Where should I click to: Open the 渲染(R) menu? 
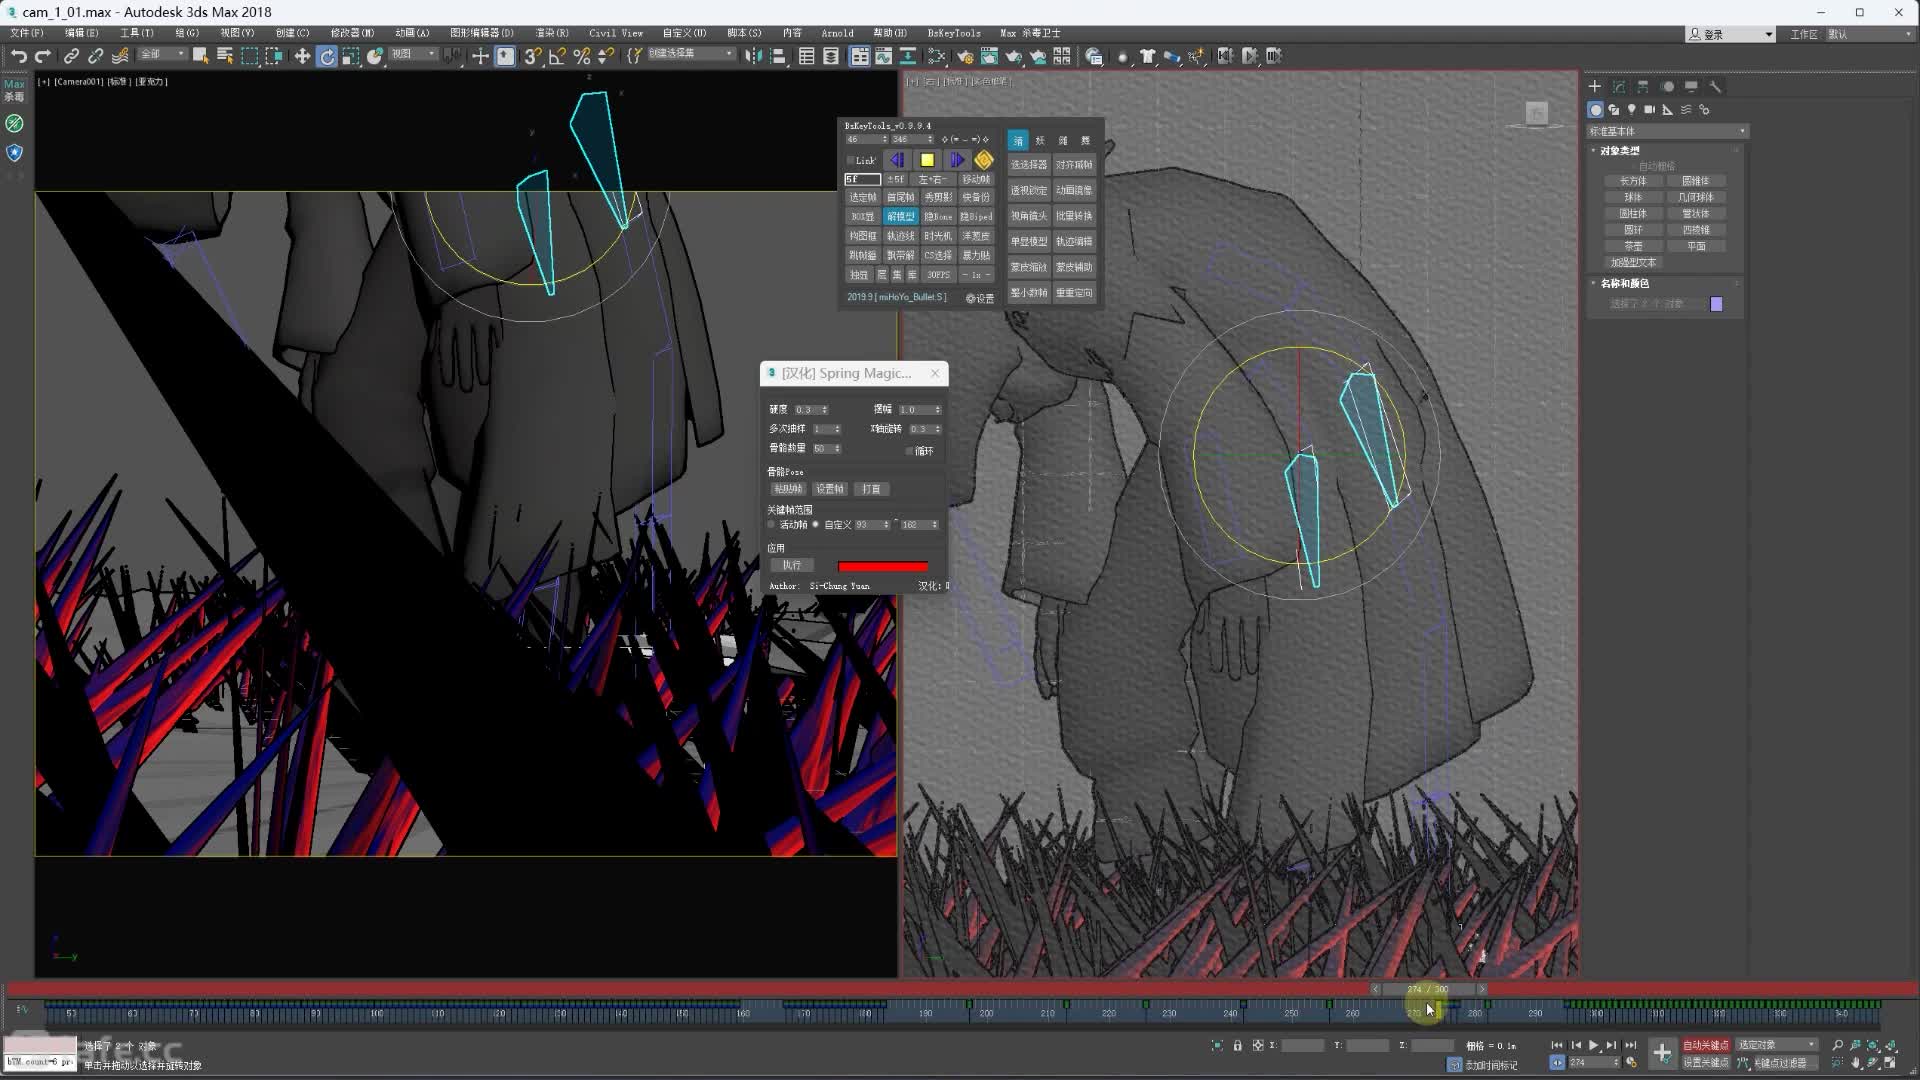tap(551, 33)
